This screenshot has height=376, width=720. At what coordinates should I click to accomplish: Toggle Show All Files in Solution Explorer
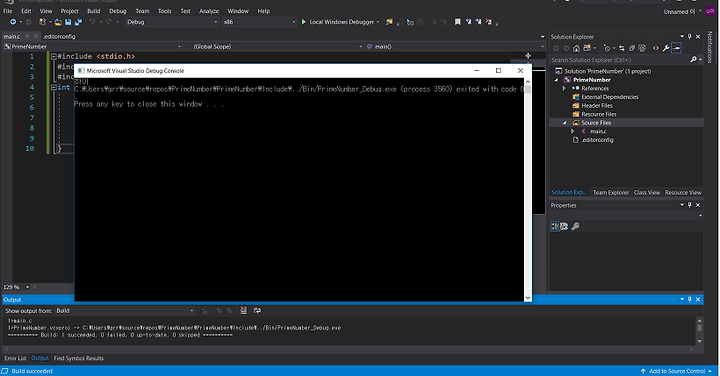coord(642,48)
